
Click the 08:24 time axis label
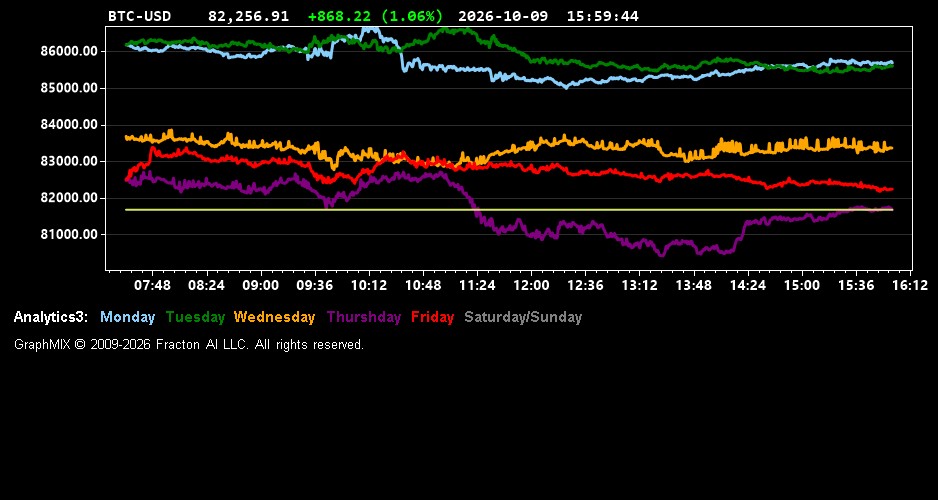[x=206, y=285]
